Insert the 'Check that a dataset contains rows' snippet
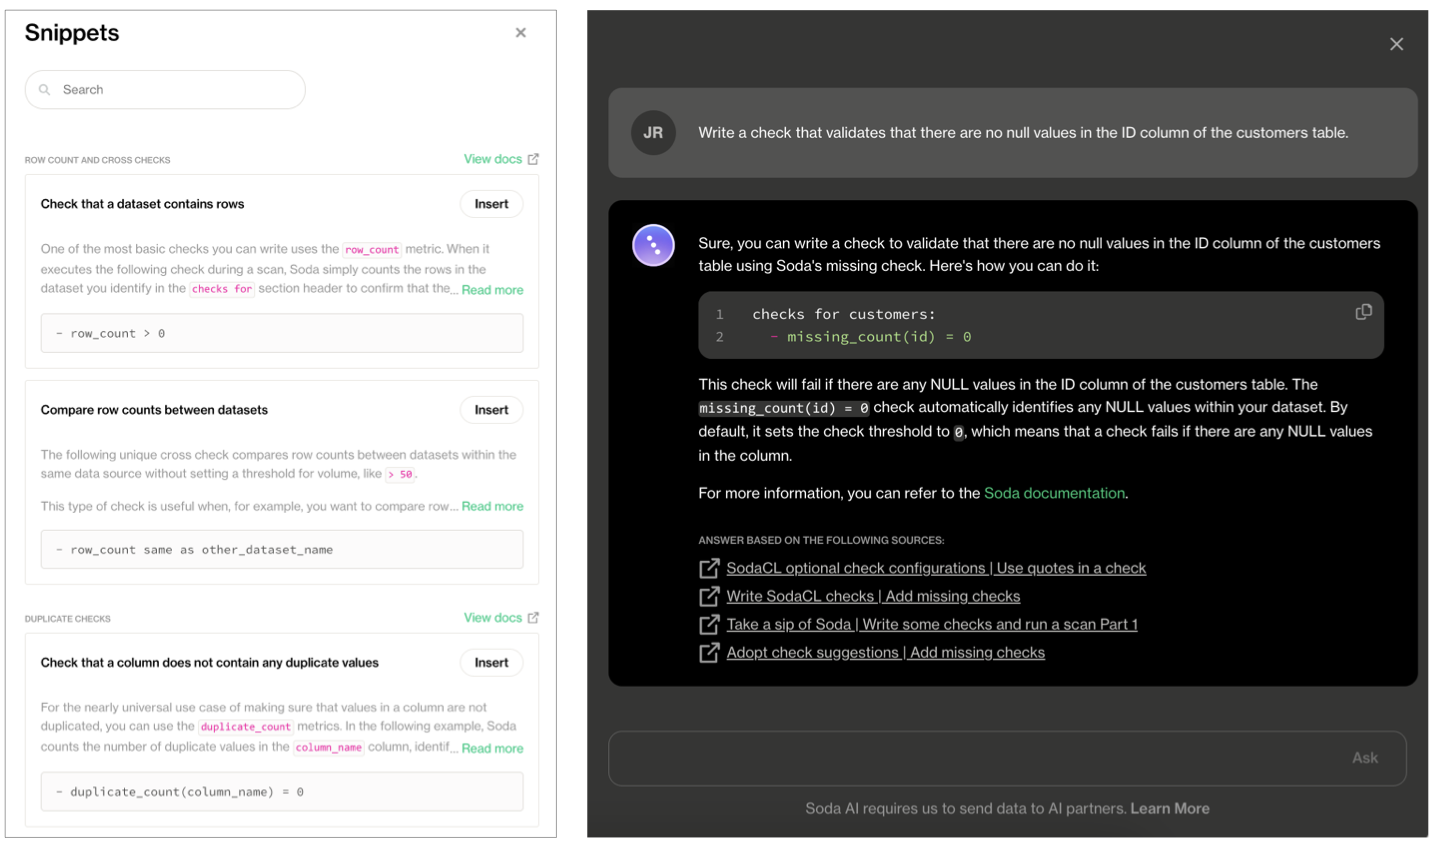The width and height of the screenshot is (1436, 846). (x=491, y=204)
